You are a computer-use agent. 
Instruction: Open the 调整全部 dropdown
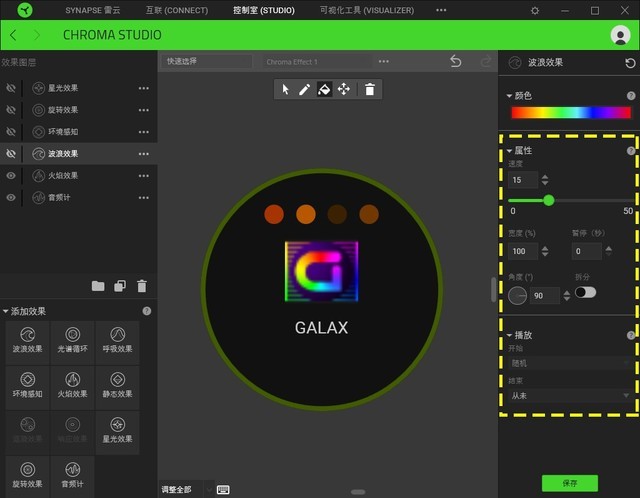187,489
